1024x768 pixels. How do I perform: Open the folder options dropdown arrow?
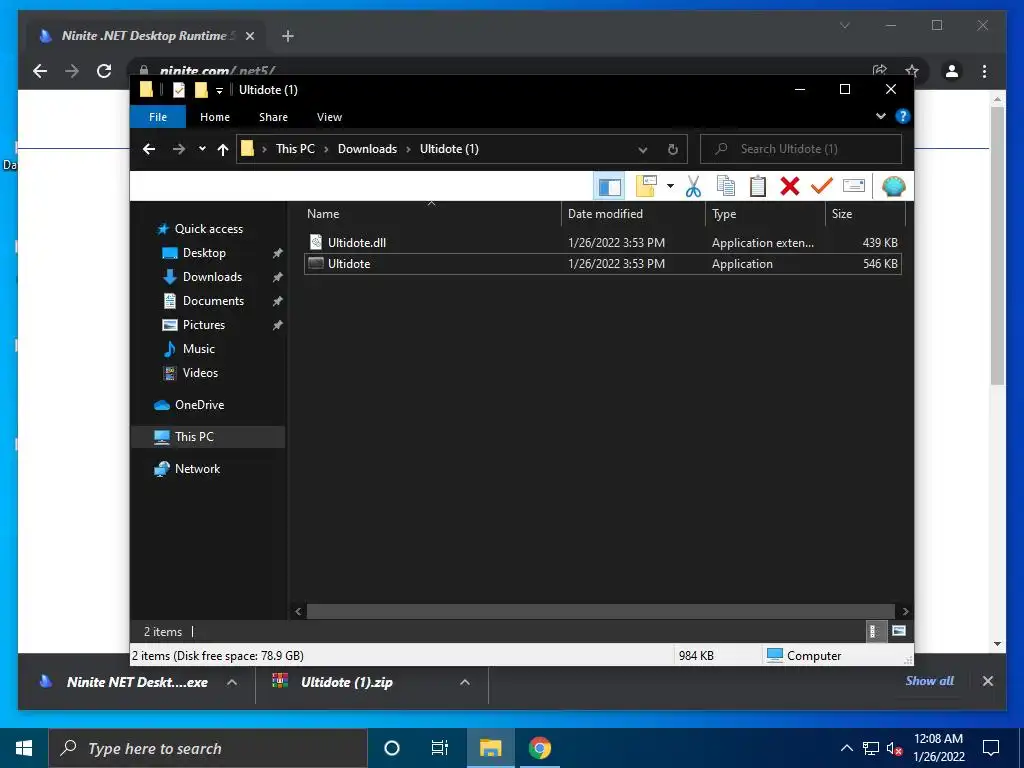(x=670, y=187)
